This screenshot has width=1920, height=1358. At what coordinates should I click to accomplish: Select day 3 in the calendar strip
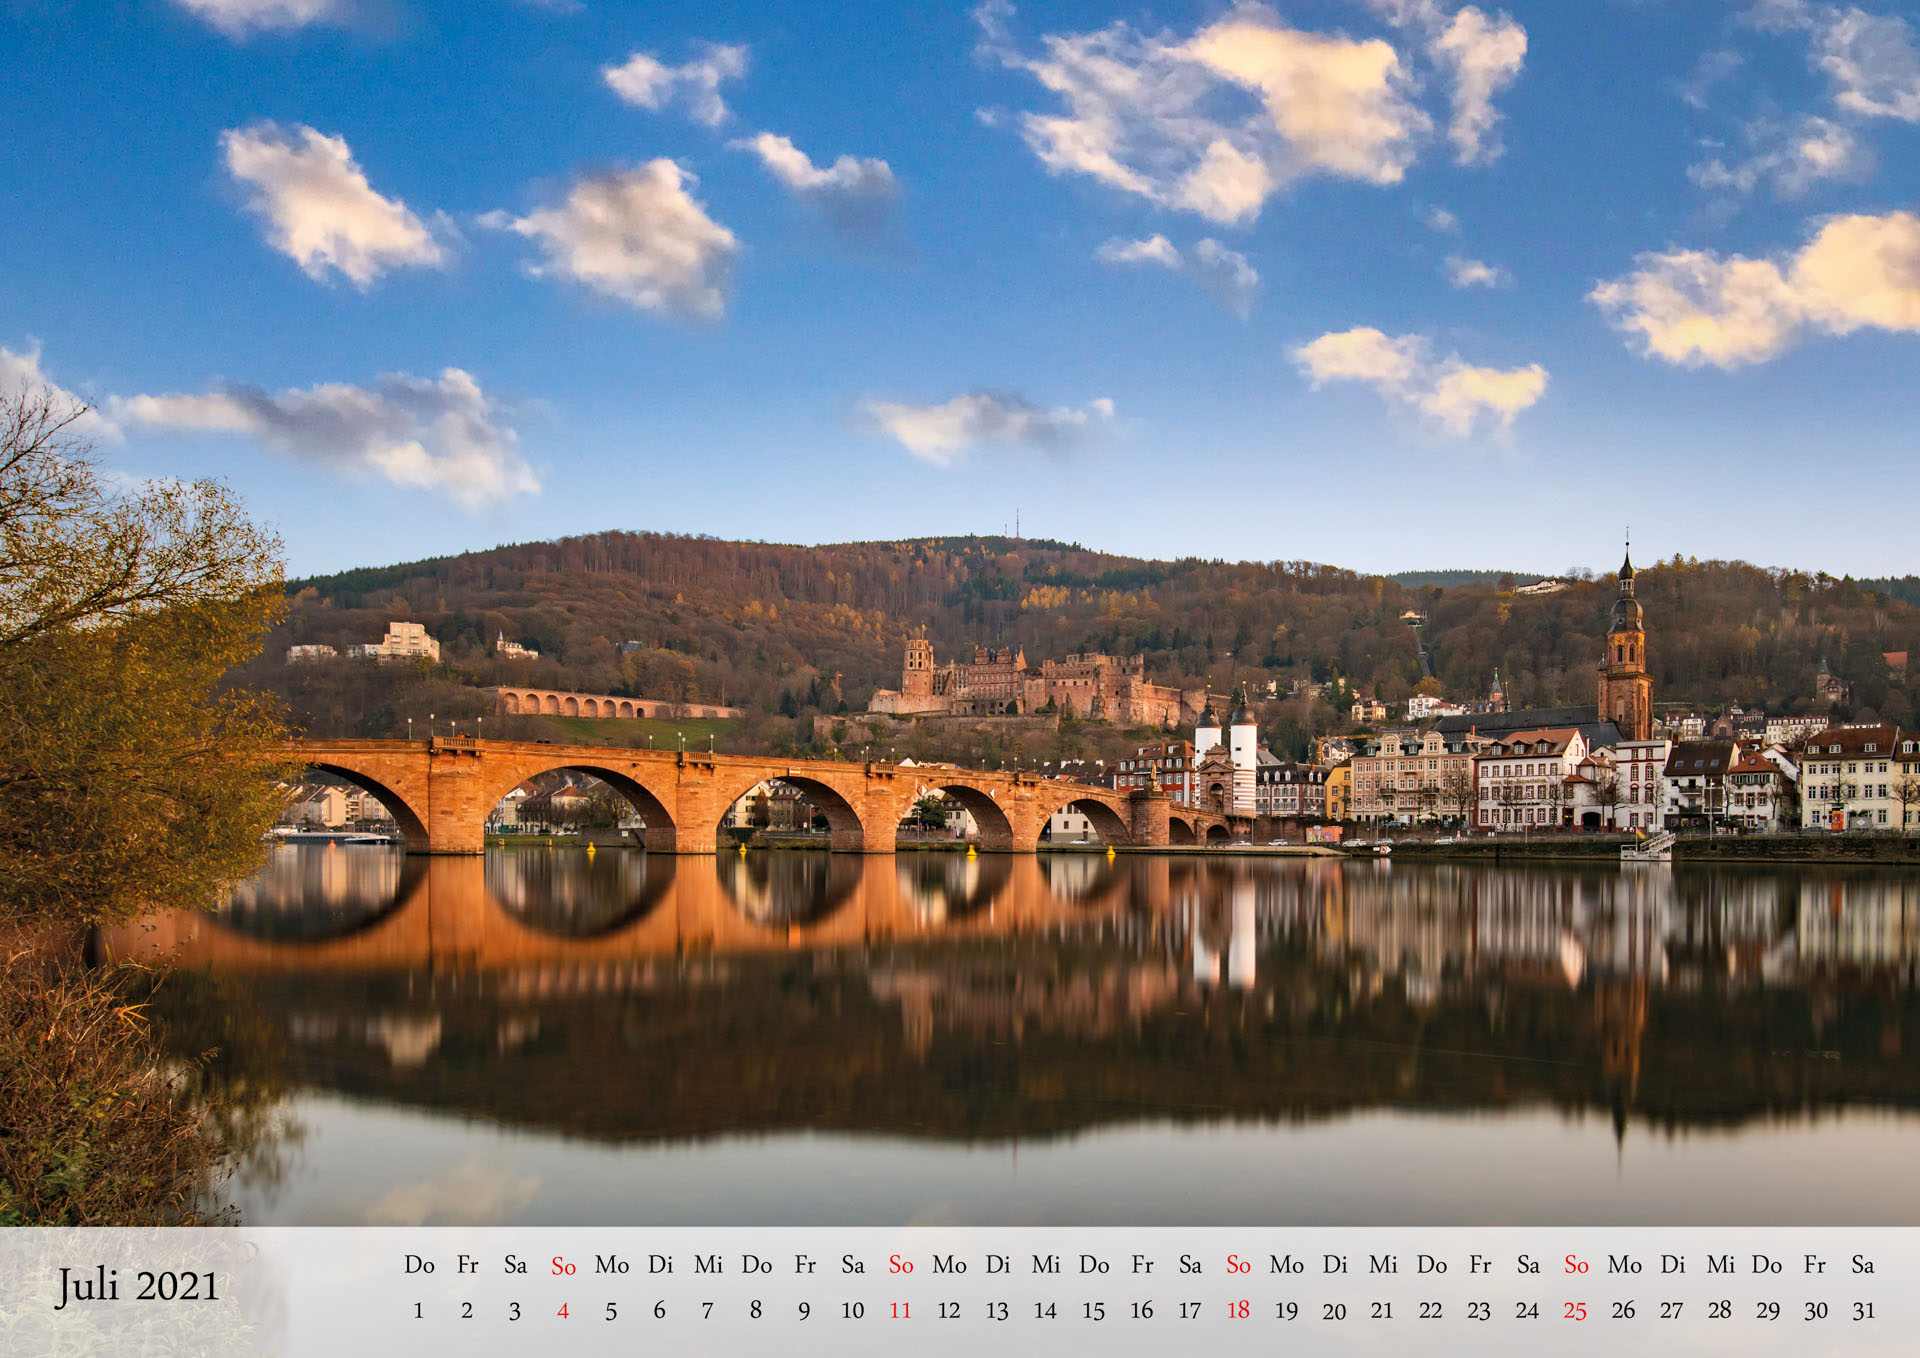pyautogui.click(x=515, y=1310)
